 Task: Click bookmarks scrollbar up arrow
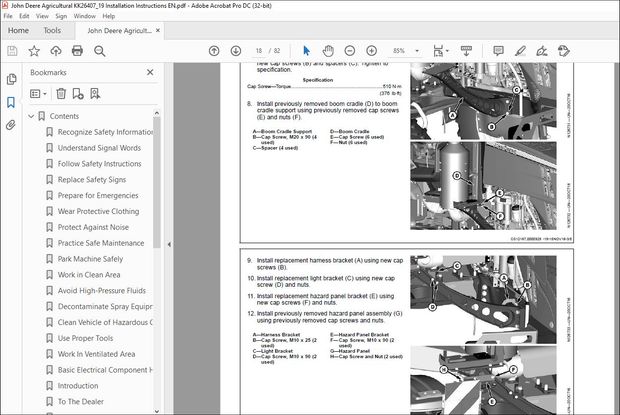pos(157,113)
